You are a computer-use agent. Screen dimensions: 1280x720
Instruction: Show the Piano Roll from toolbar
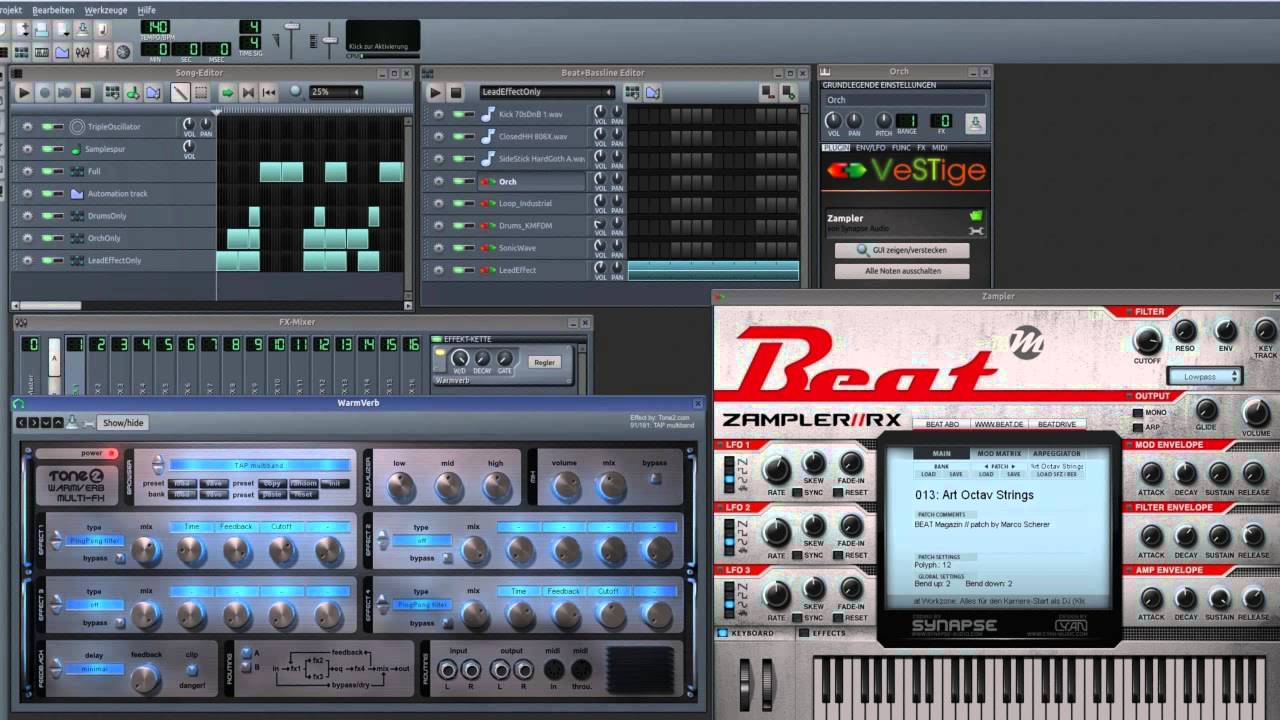pos(41,51)
